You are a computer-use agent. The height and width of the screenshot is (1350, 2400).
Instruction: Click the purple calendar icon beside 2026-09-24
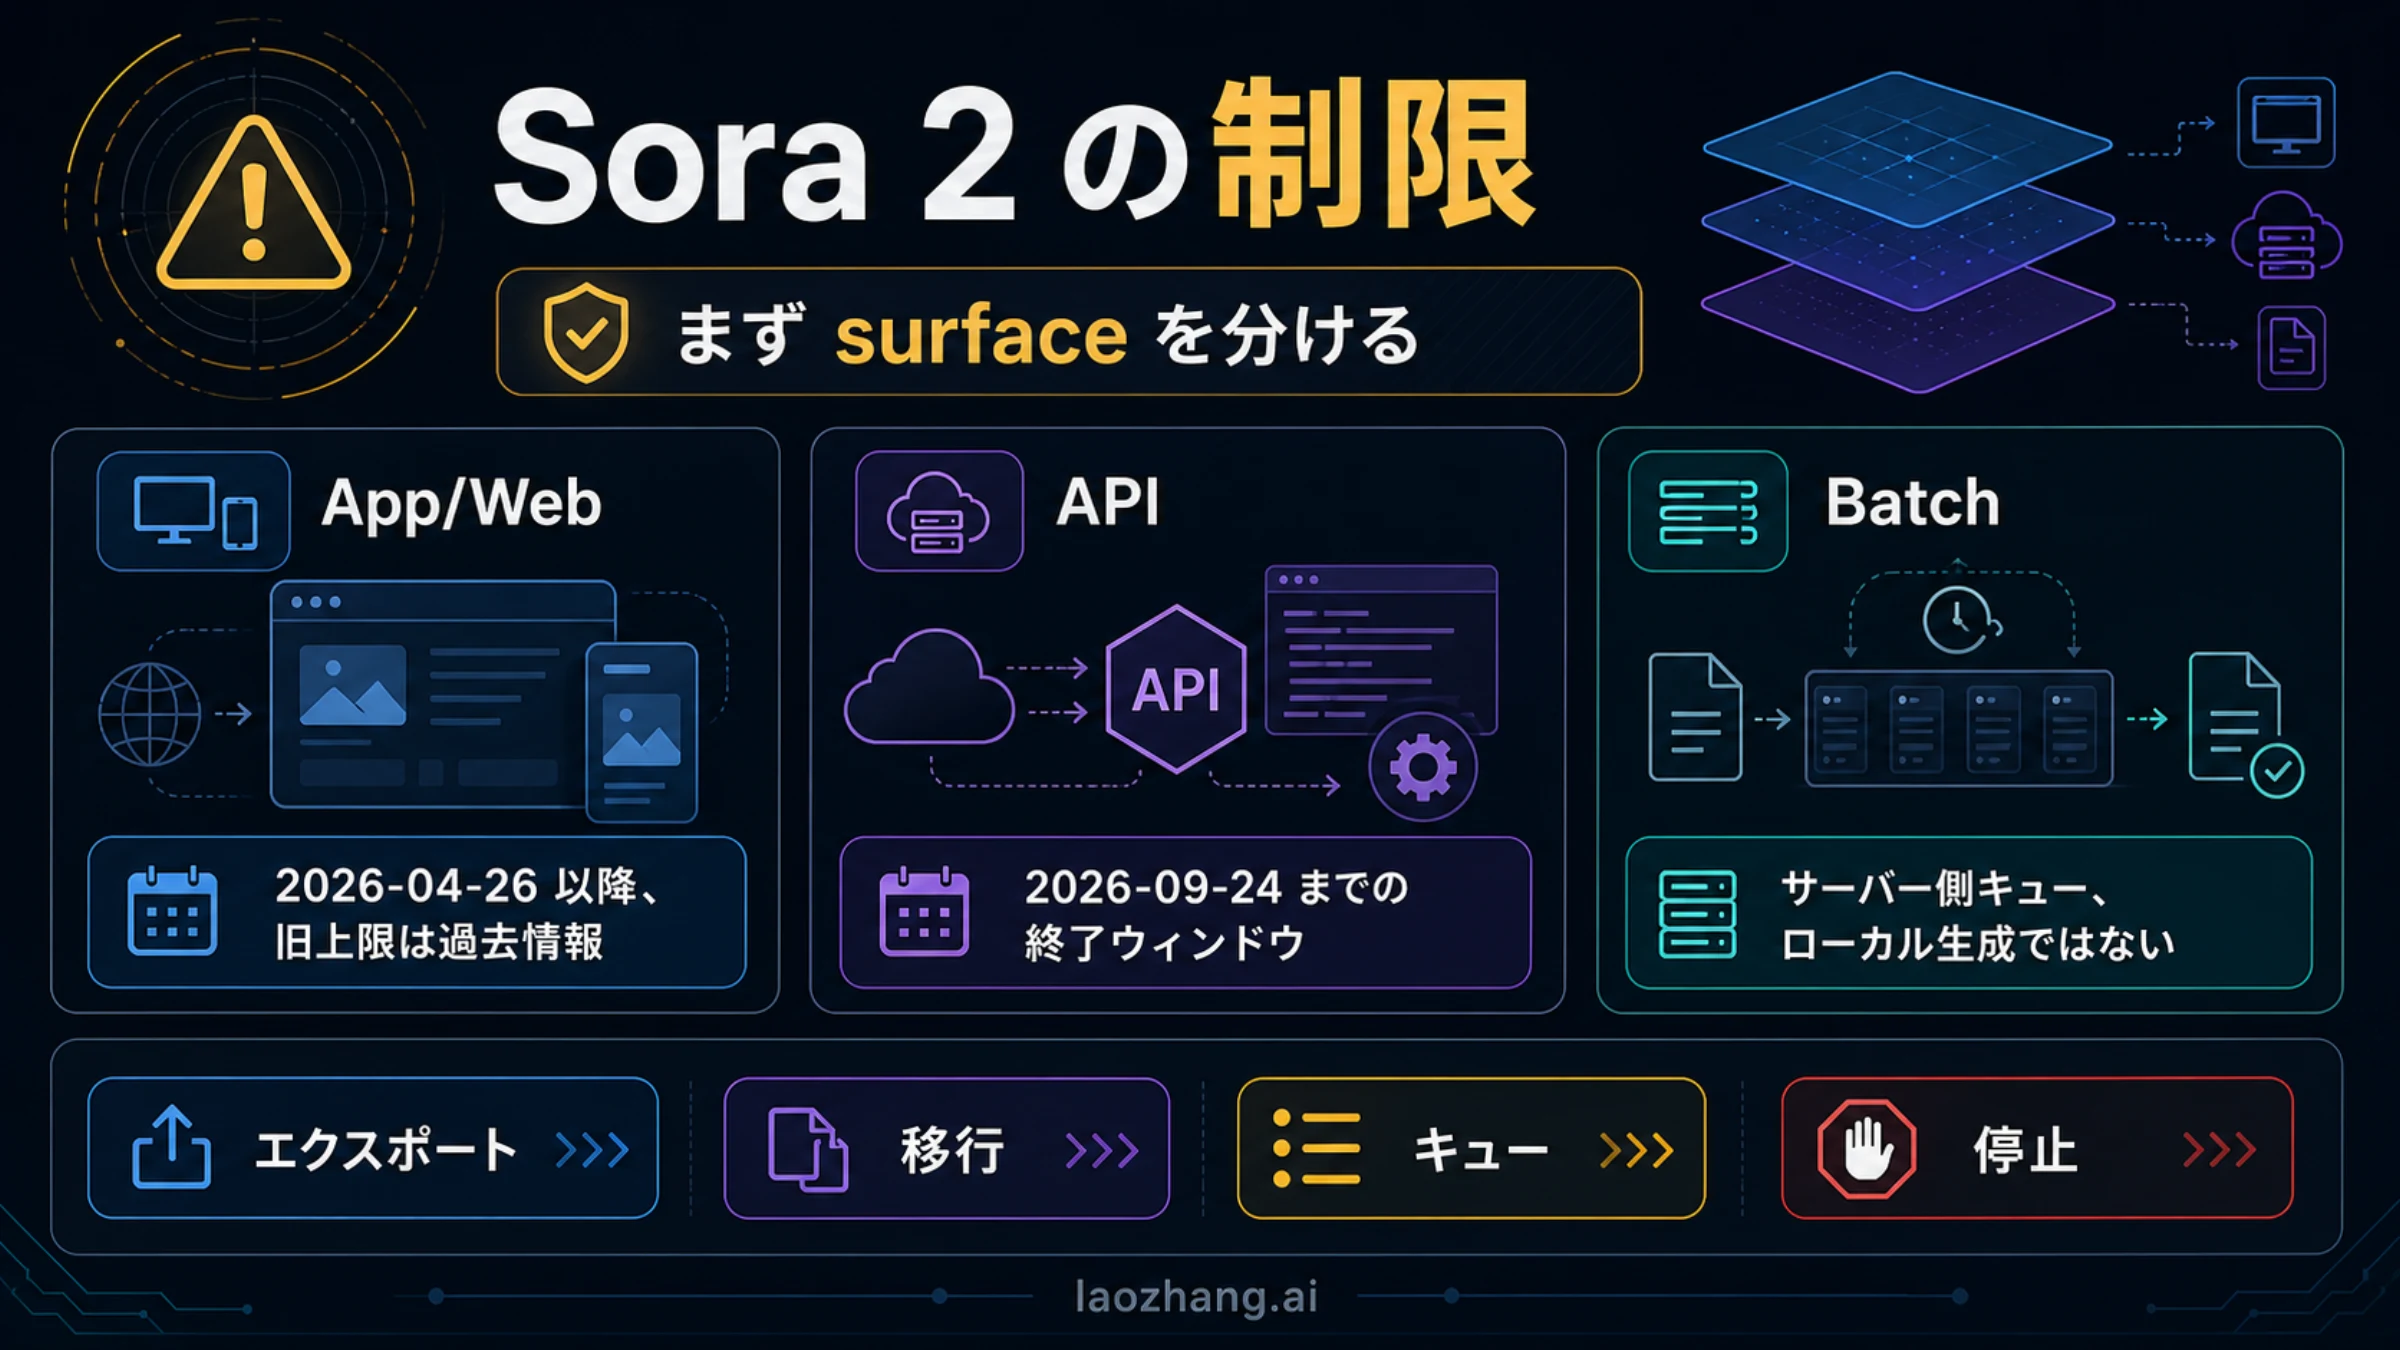tap(924, 912)
